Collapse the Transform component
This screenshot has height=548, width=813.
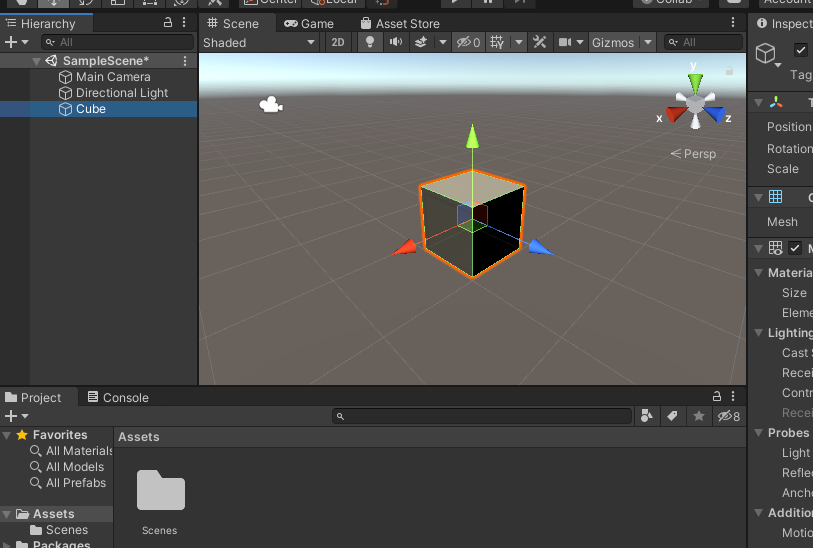coord(758,103)
